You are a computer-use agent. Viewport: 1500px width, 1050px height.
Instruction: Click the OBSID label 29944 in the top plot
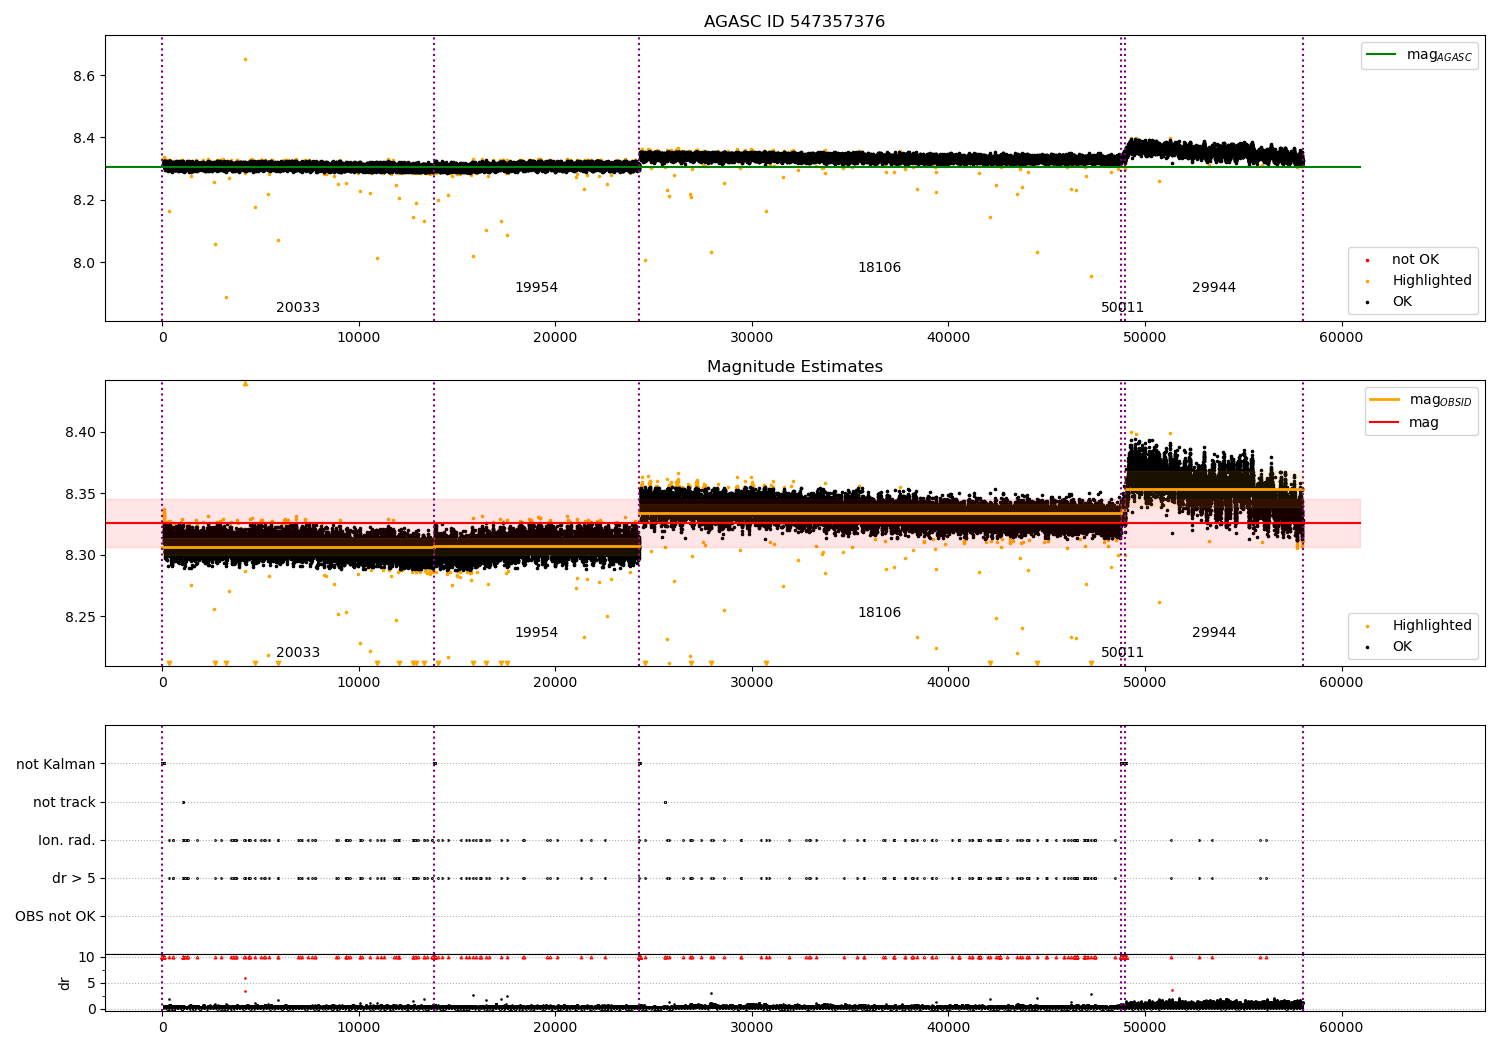(x=1214, y=288)
